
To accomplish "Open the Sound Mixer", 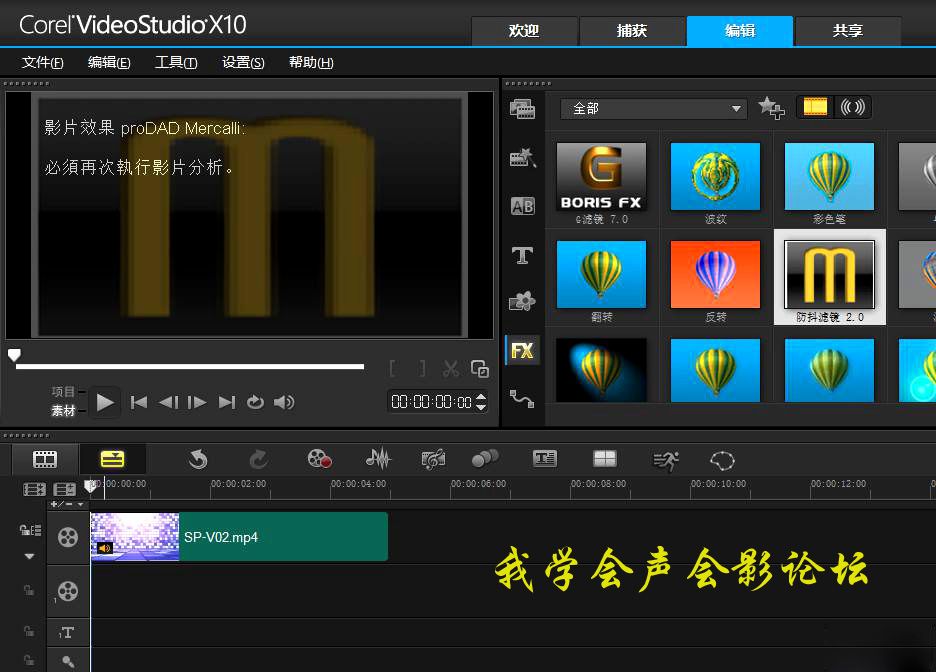I will point(378,459).
